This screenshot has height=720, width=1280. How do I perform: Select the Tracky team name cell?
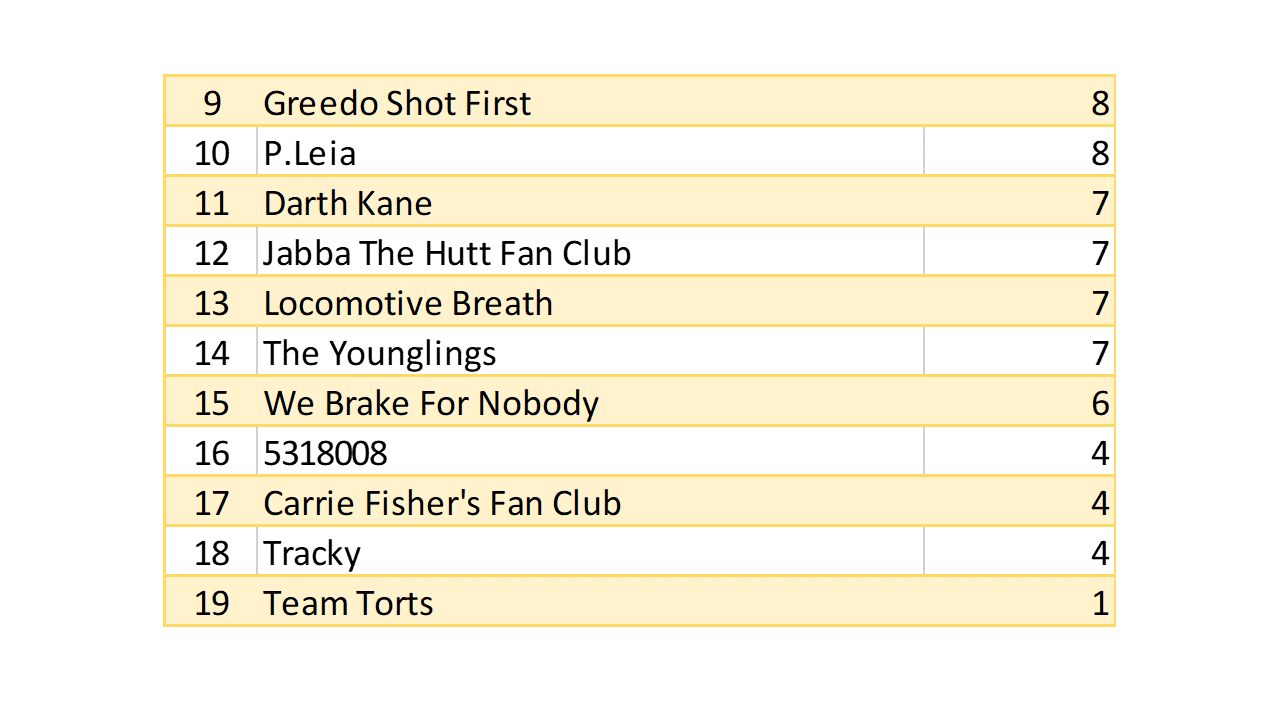coord(312,553)
